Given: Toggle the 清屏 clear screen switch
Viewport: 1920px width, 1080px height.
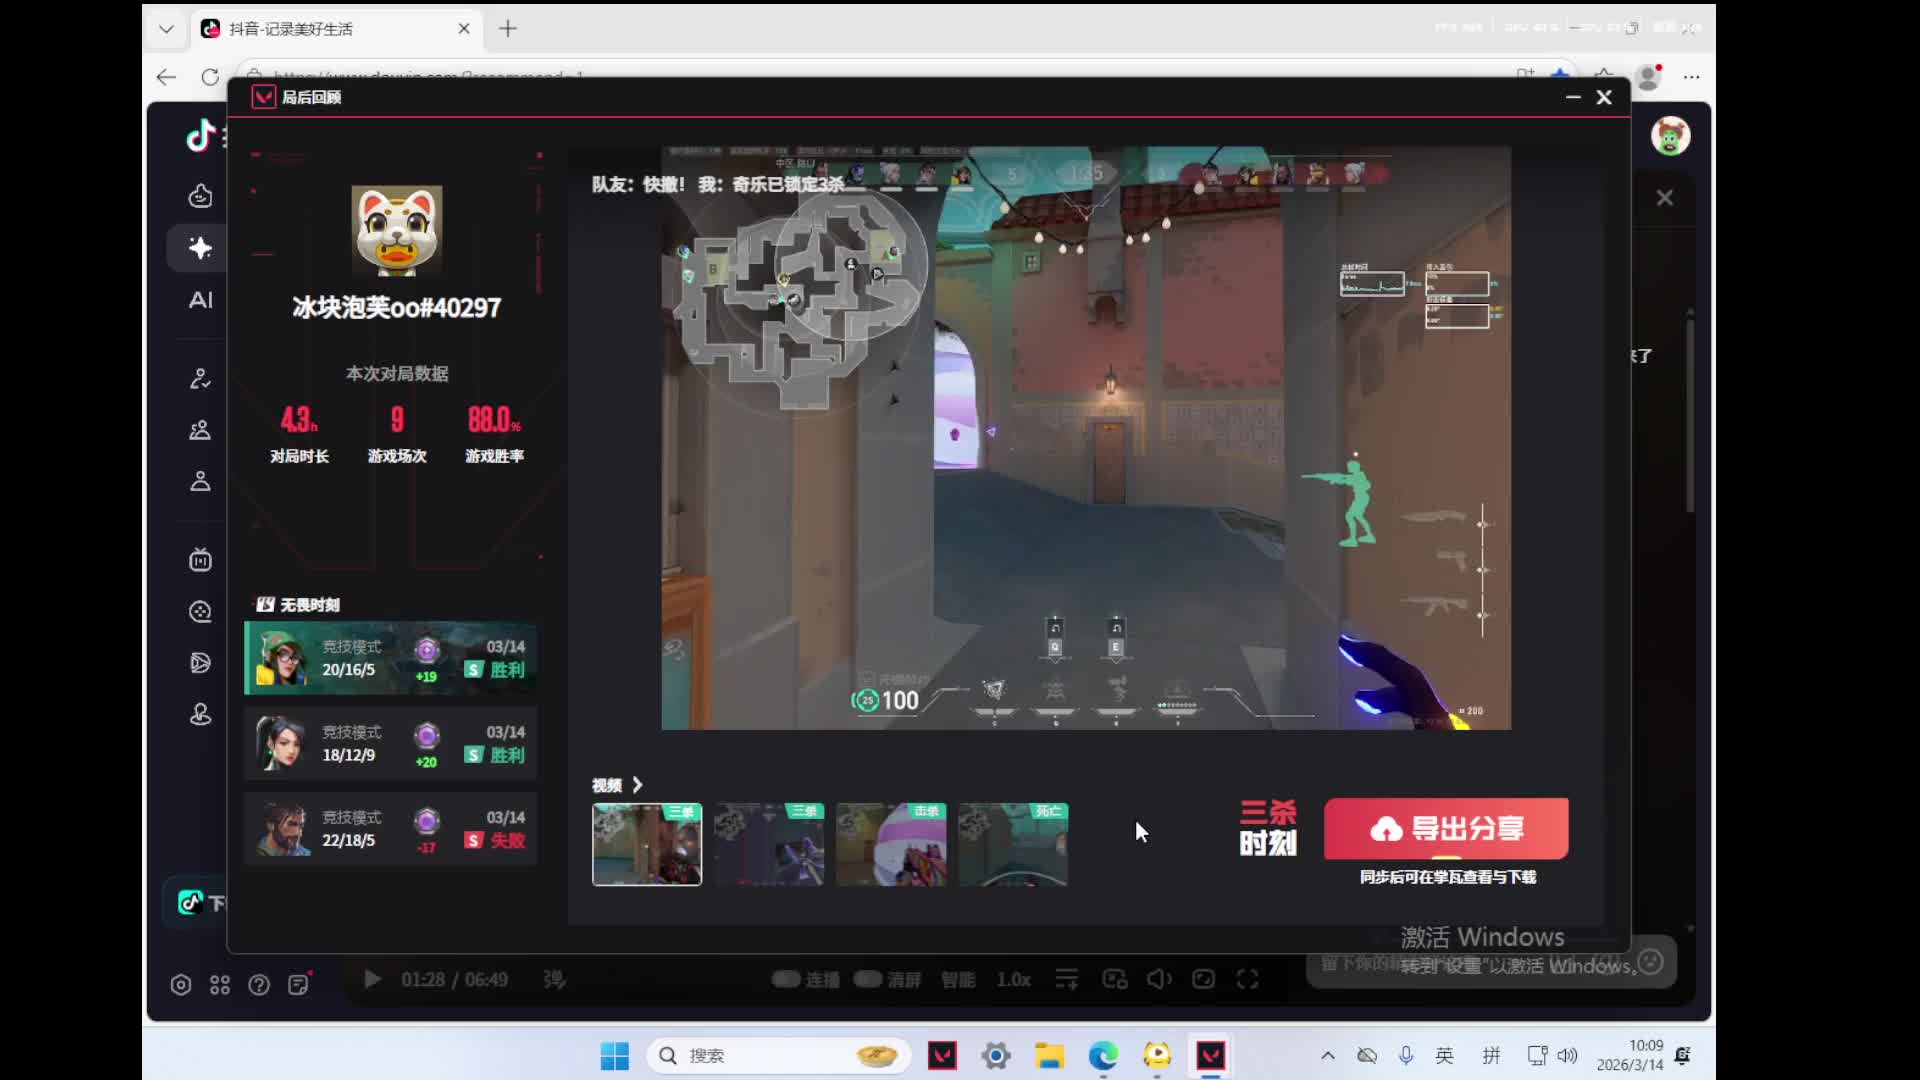Looking at the screenshot, I should tap(868, 979).
